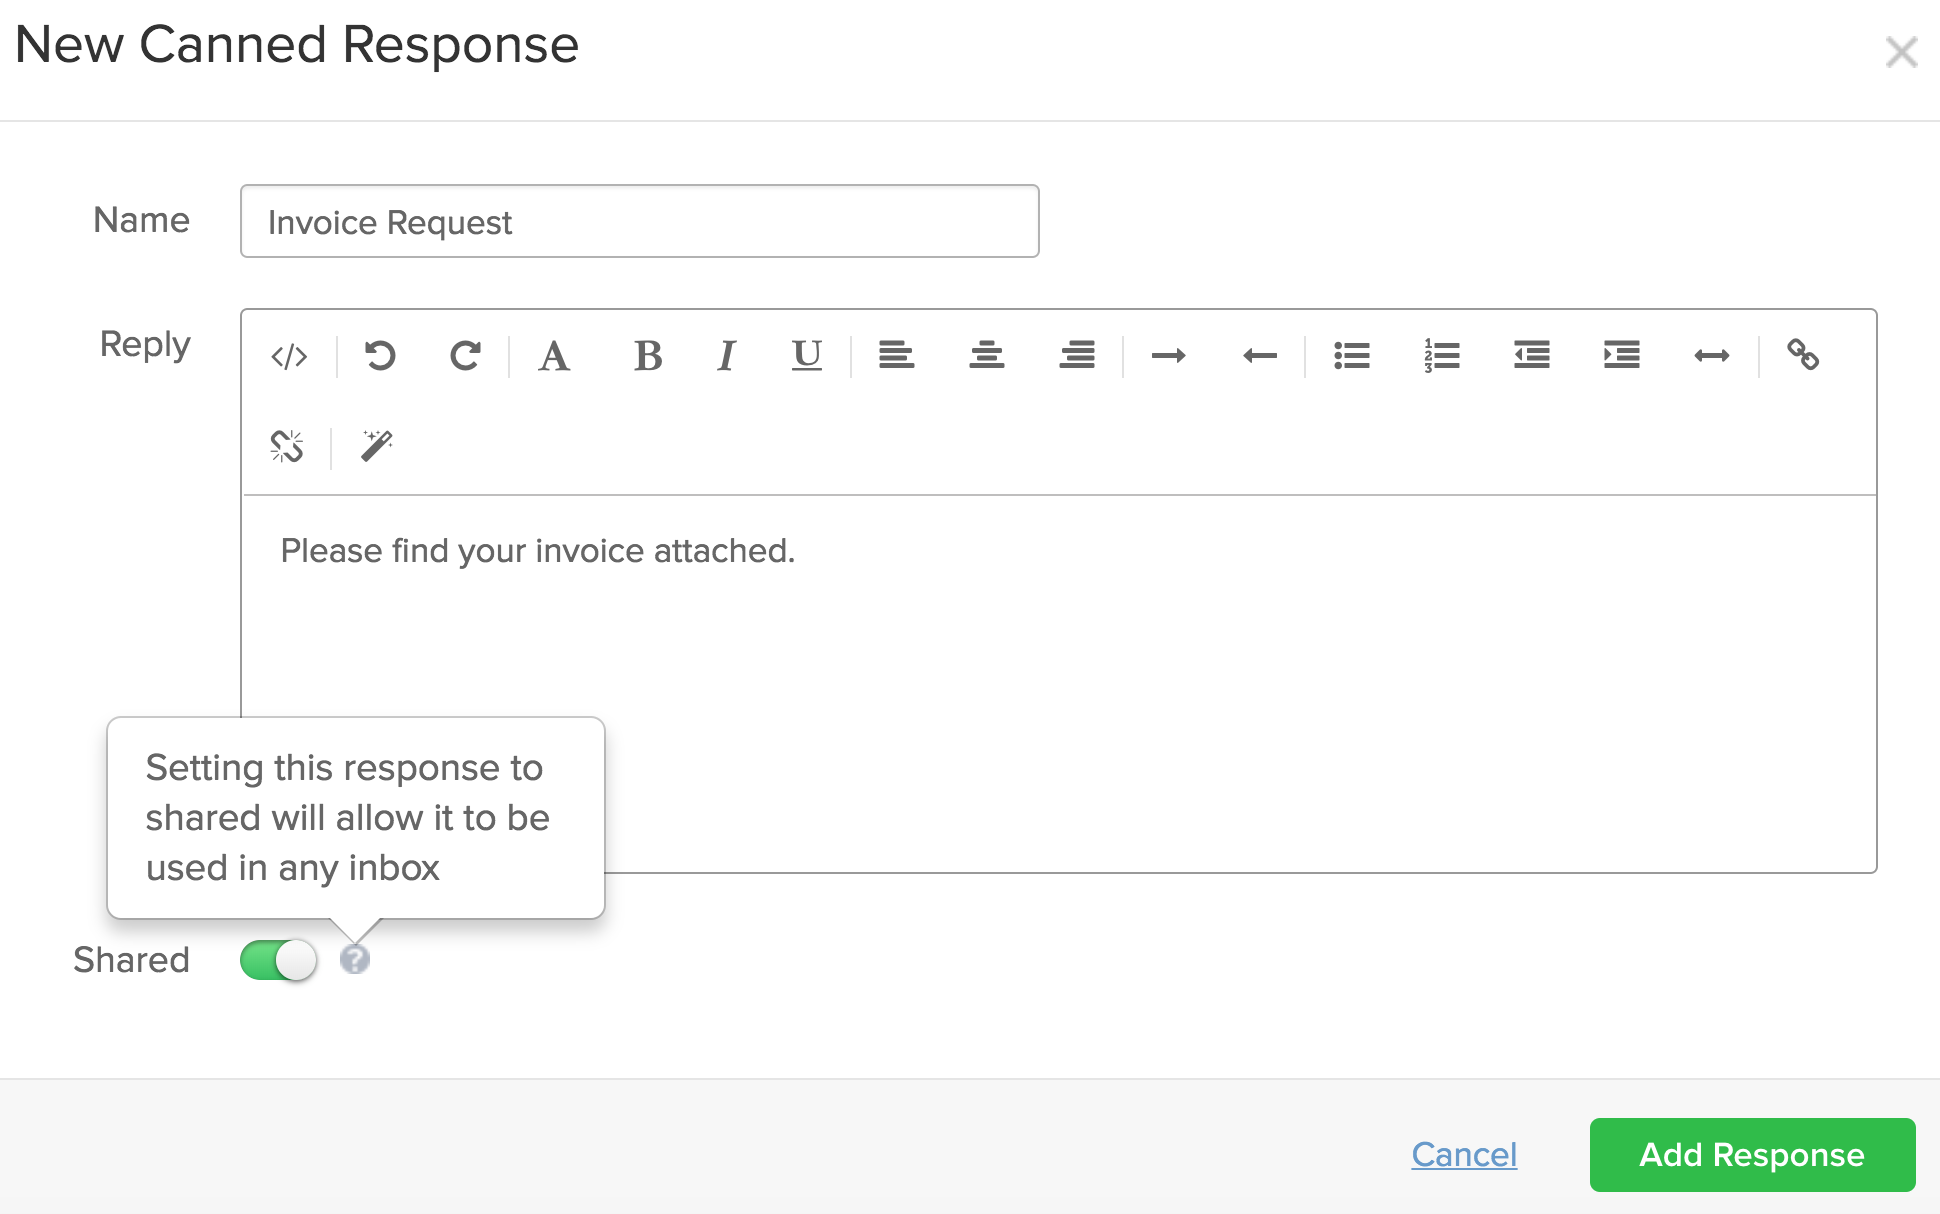The image size is (1940, 1214).
Task: Click the unlink broken chain icon
Action: (287, 446)
